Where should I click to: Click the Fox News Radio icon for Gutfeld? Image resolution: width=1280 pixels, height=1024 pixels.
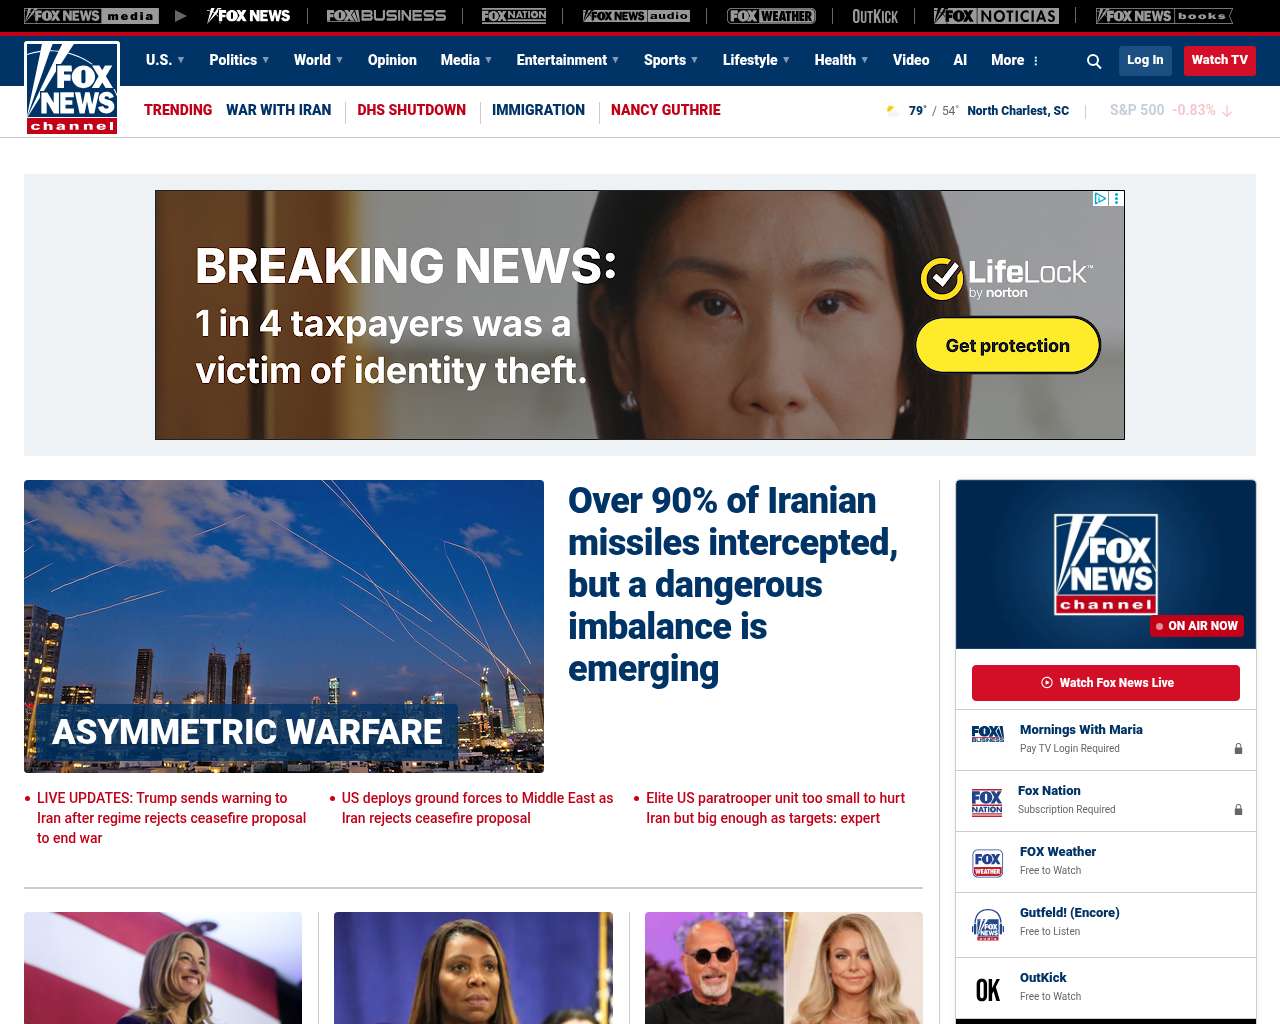(988, 925)
